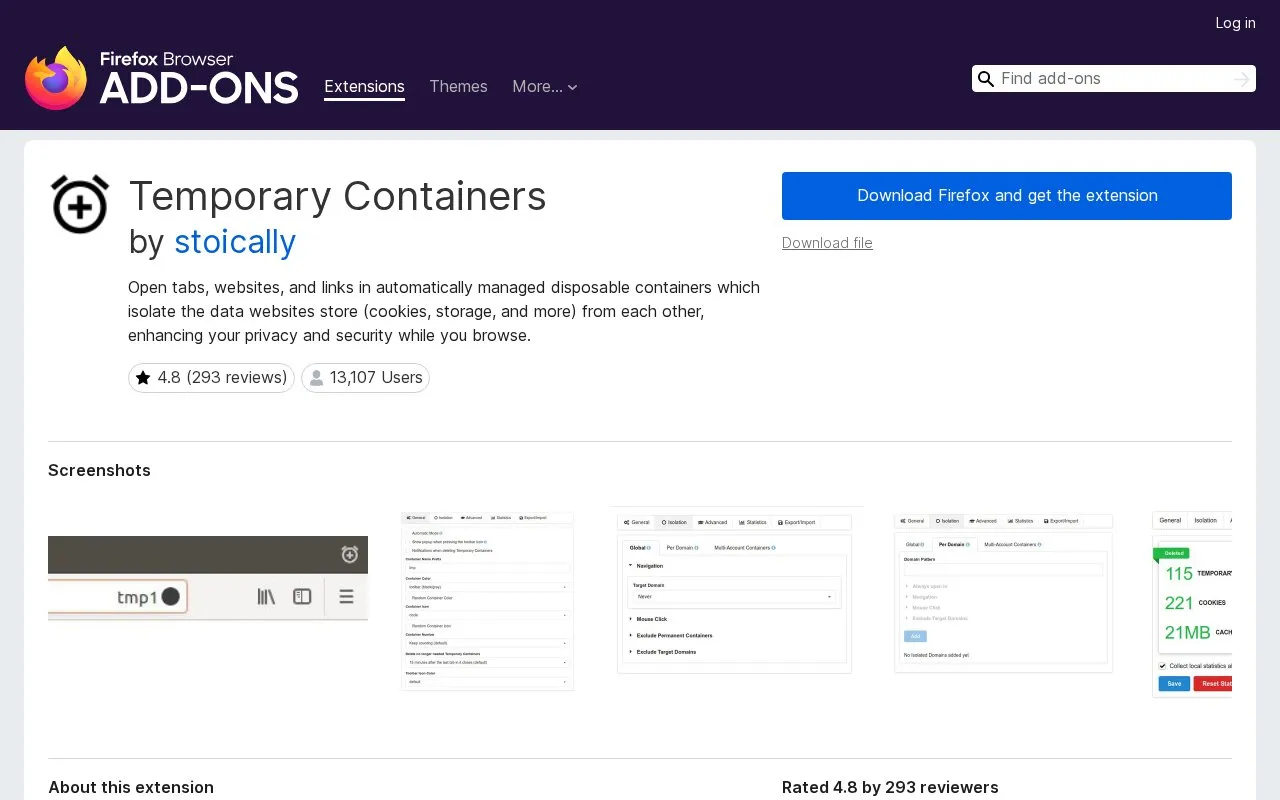Submit search with arrow icon
Screen dimensions: 1280x800
[x=1242, y=79]
